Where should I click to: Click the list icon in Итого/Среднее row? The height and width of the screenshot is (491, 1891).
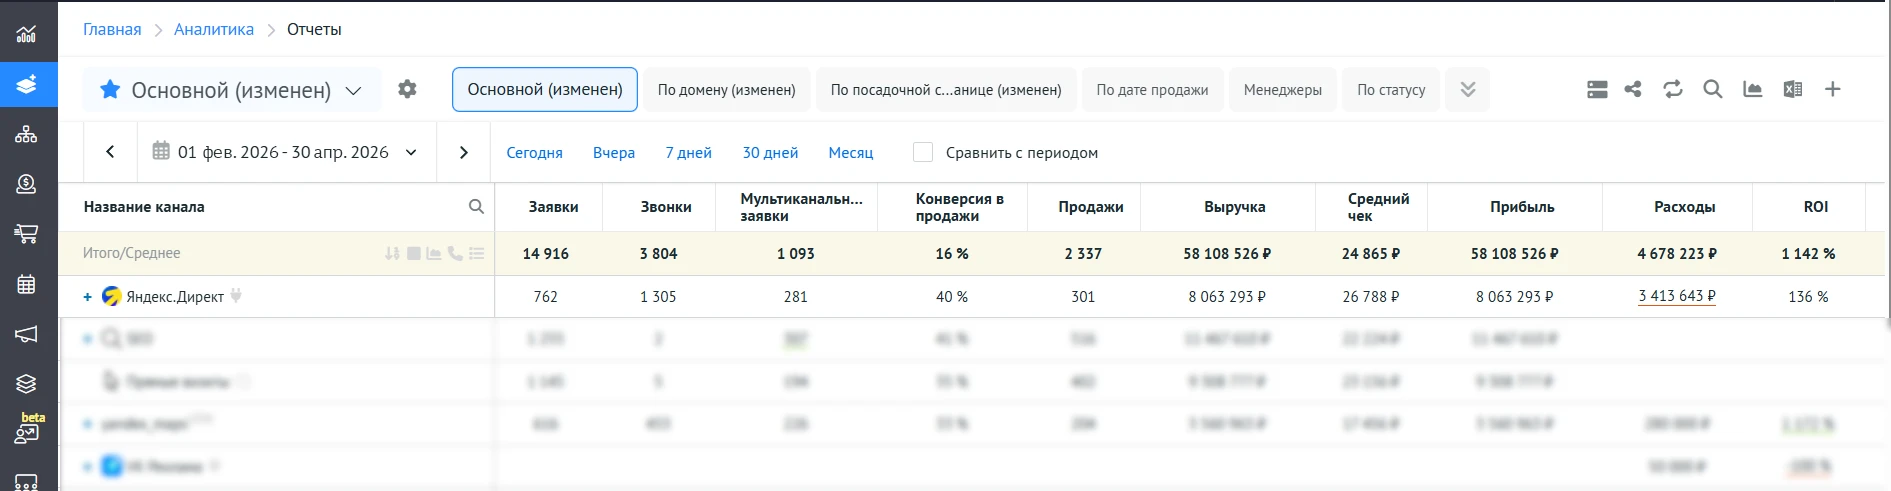tap(476, 254)
